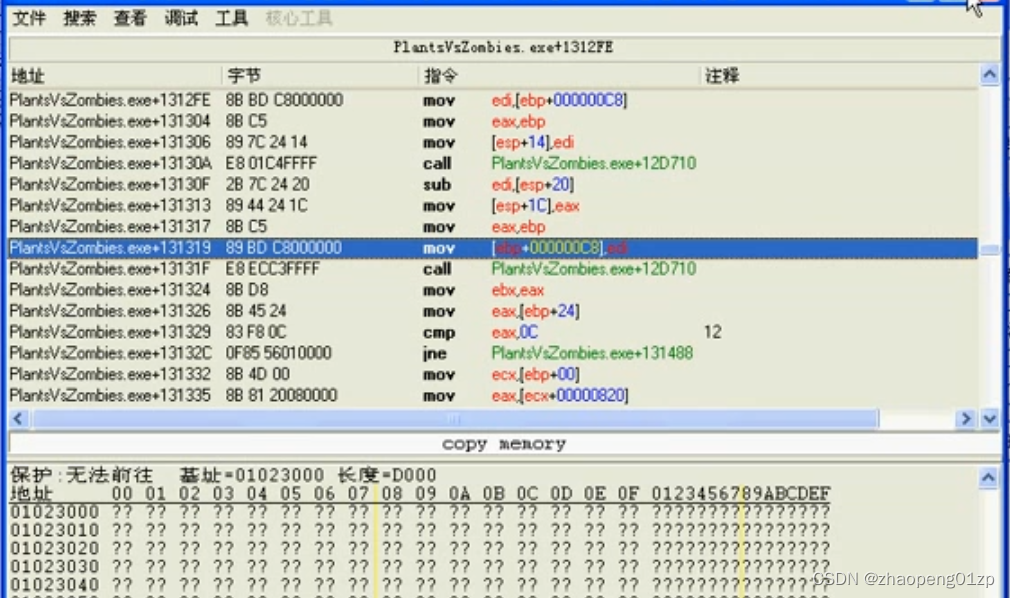1010x598 pixels.
Task: Click the 长度=D000 text
Action: (387, 476)
